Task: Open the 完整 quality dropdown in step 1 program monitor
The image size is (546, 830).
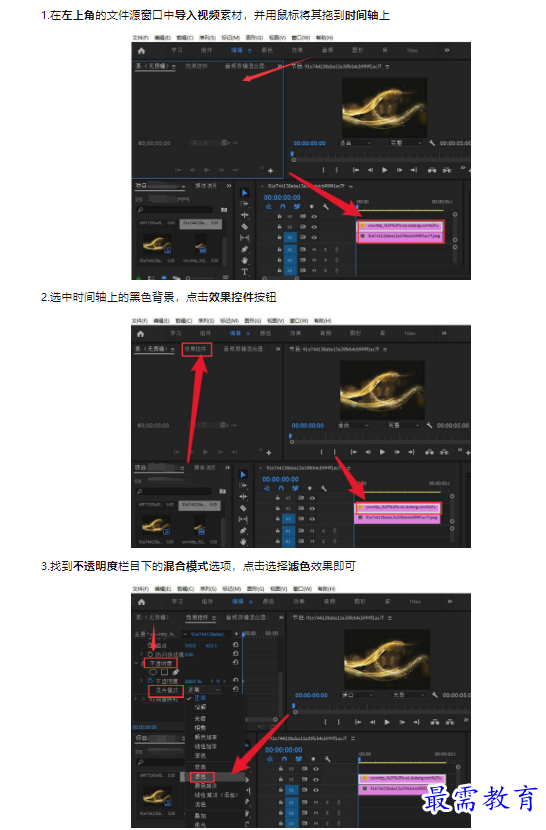Action: [406, 143]
